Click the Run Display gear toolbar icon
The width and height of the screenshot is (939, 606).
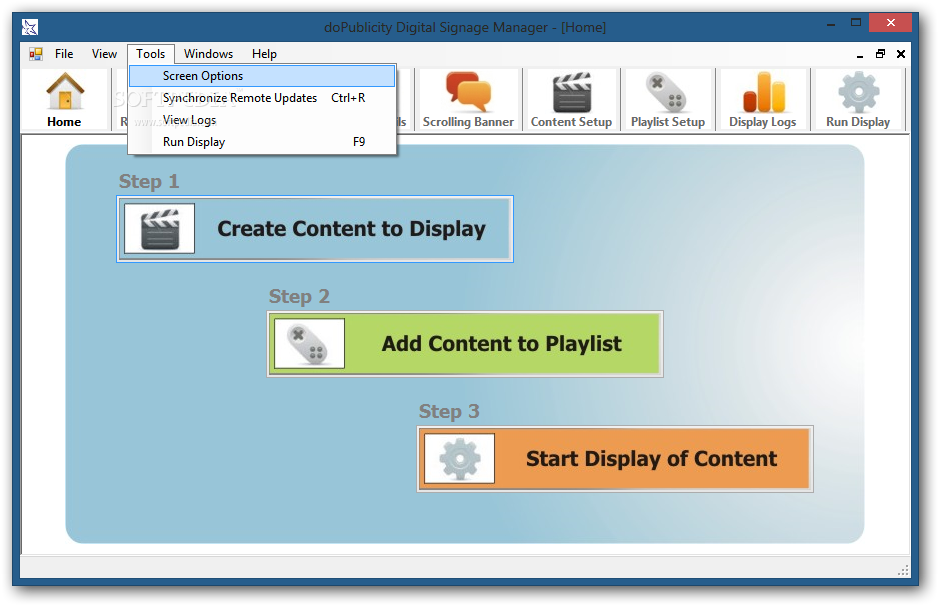tap(858, 99)
